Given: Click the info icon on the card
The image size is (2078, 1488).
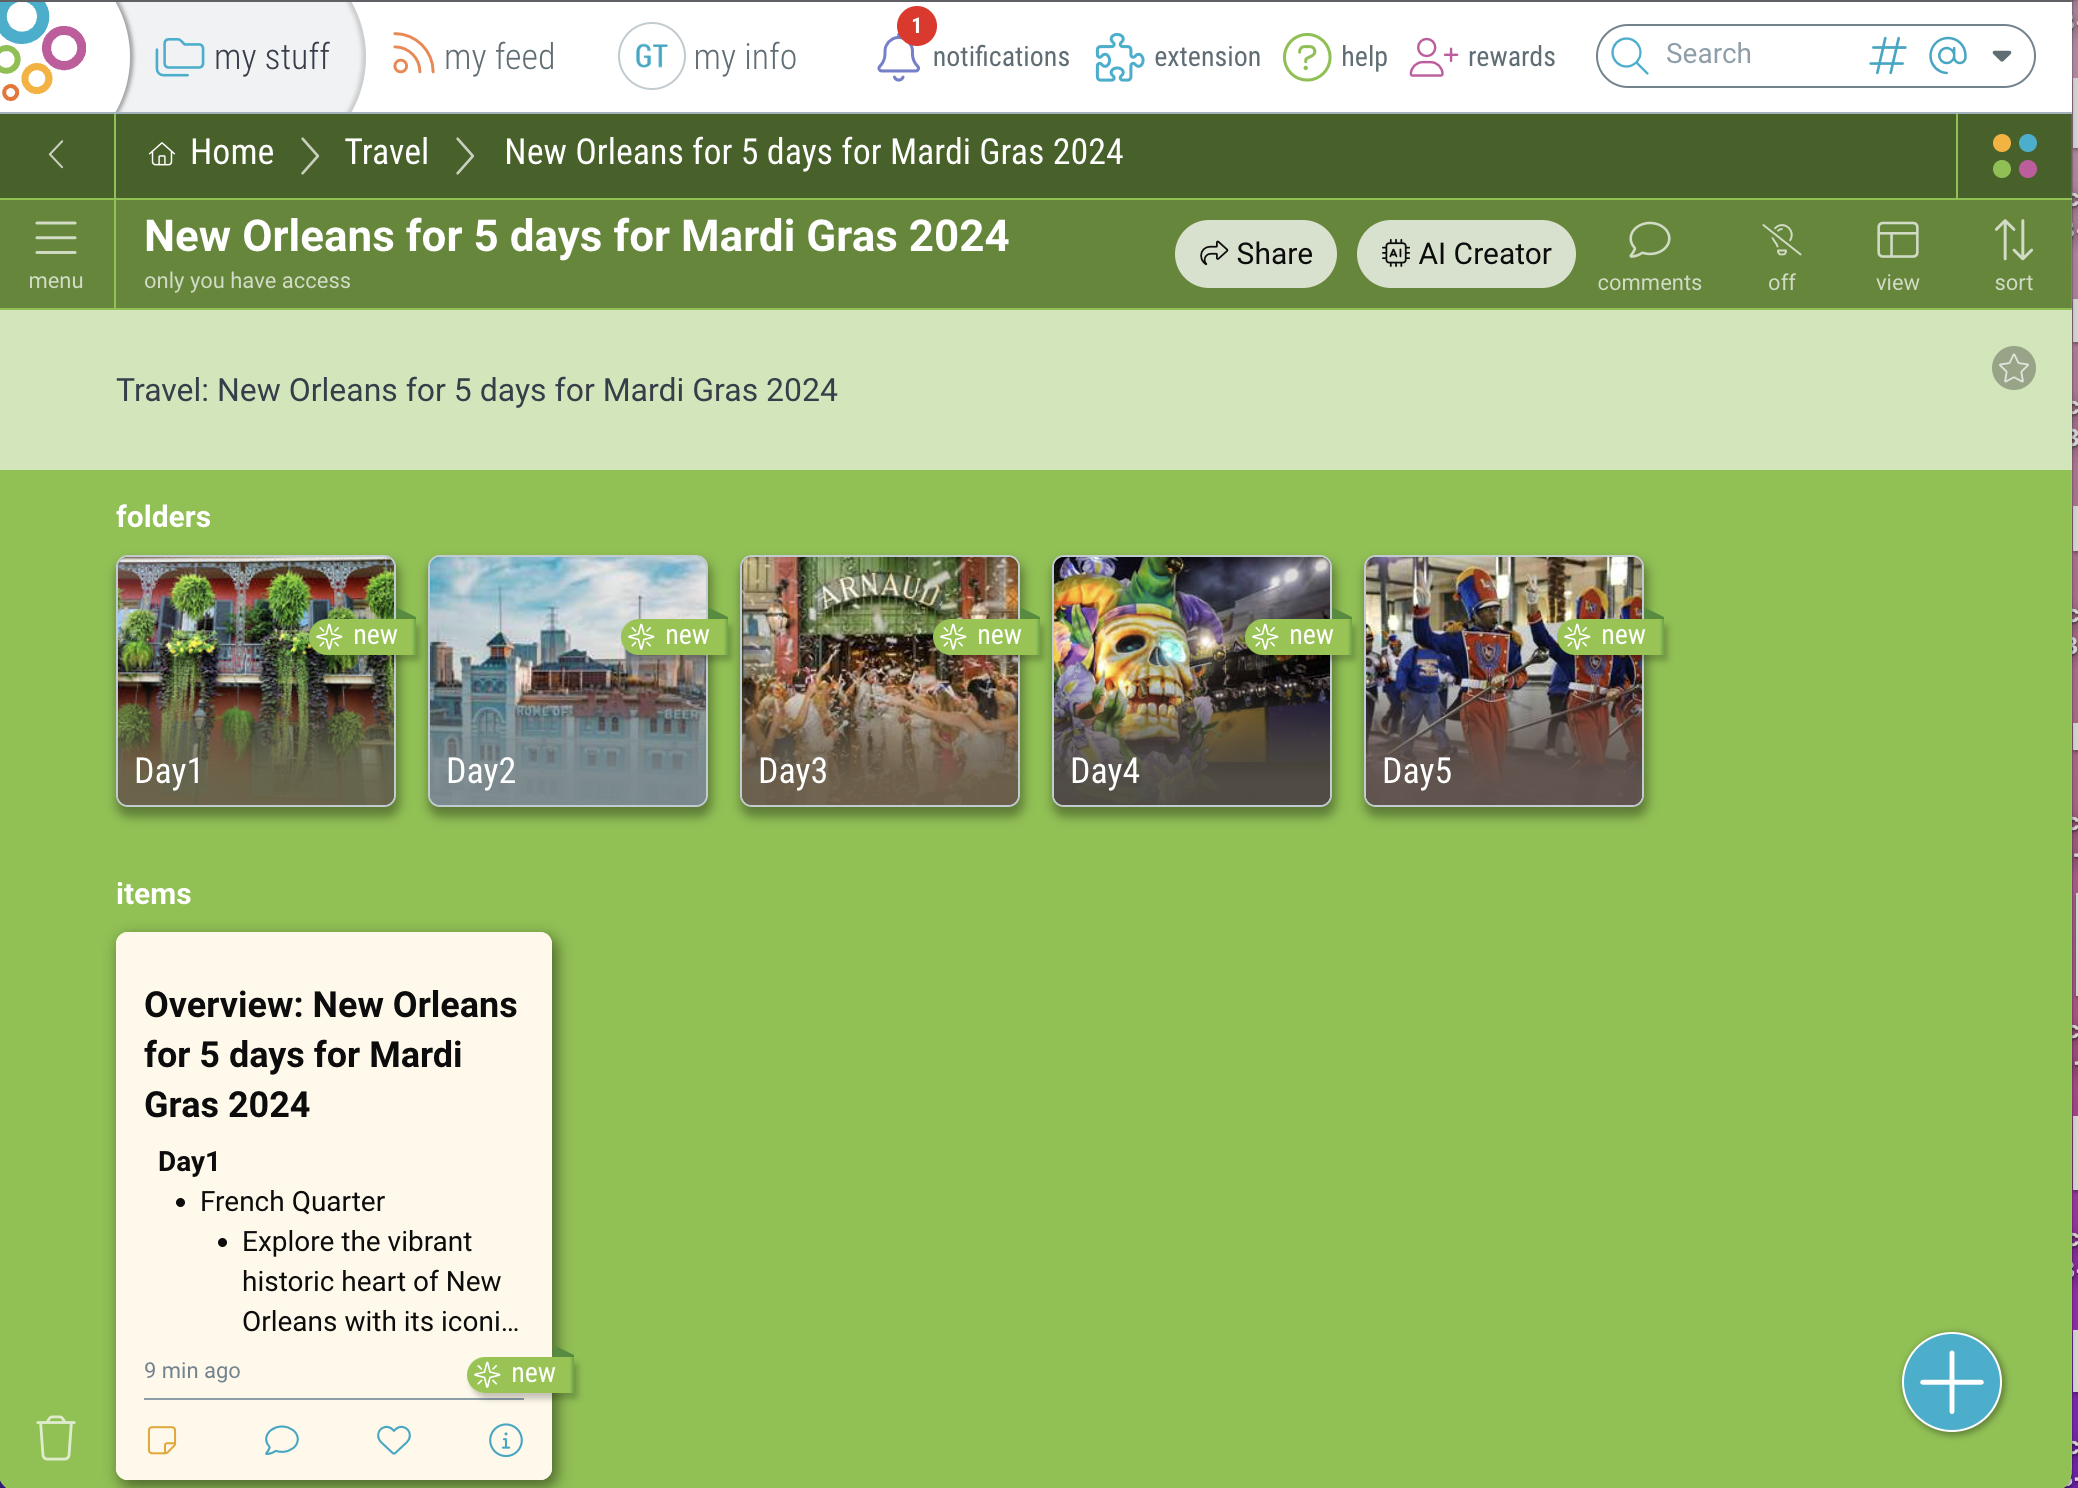Looking at the screenshot, I should tap(505, 1440).
